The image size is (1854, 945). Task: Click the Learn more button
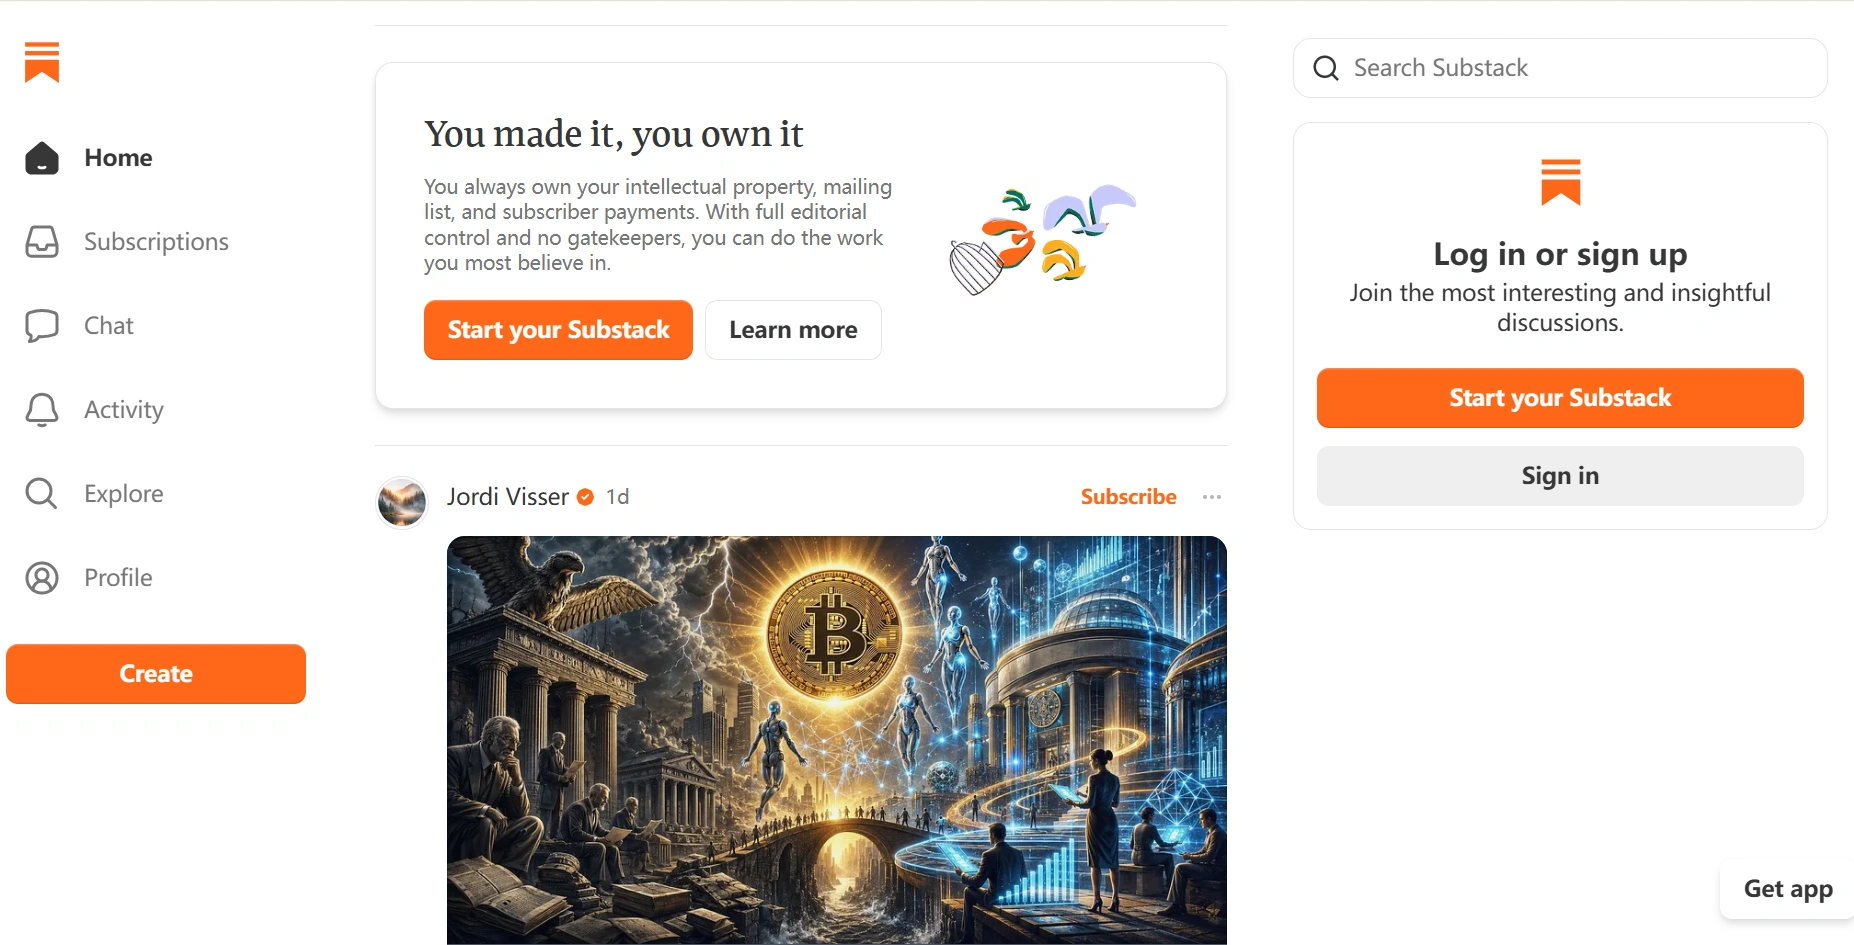coord(793,330)
